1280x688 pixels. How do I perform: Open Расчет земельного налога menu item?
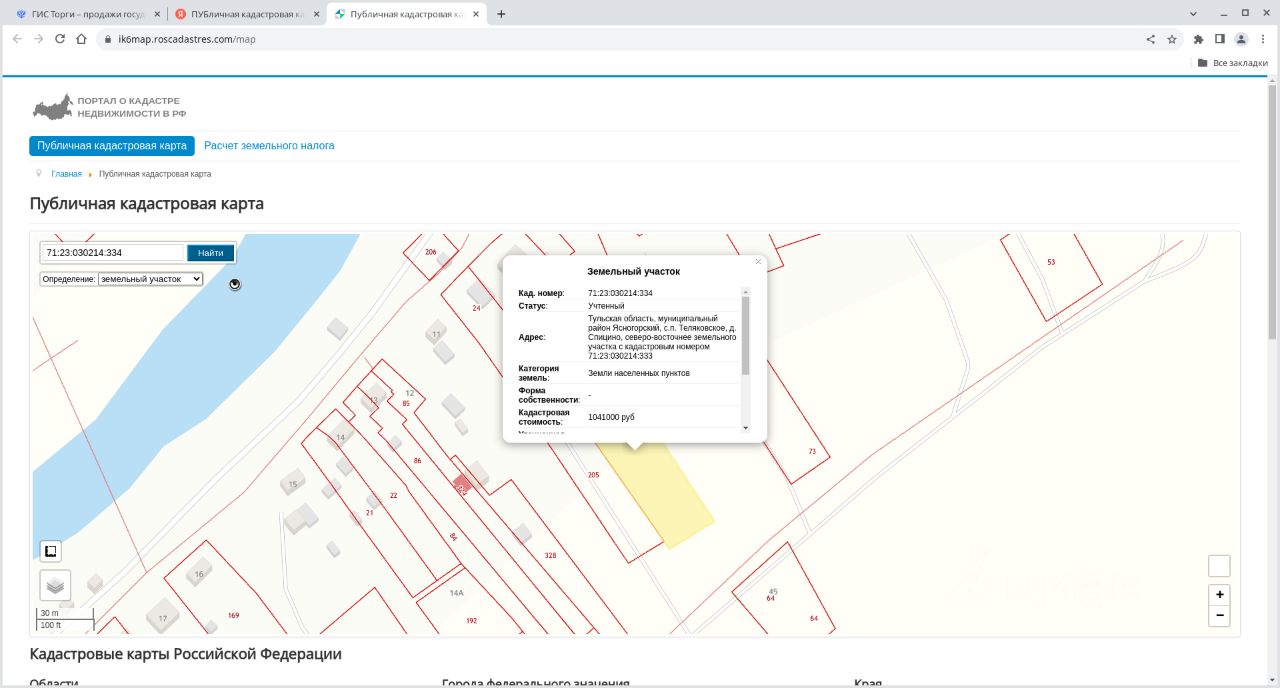(x=269, y=146)
